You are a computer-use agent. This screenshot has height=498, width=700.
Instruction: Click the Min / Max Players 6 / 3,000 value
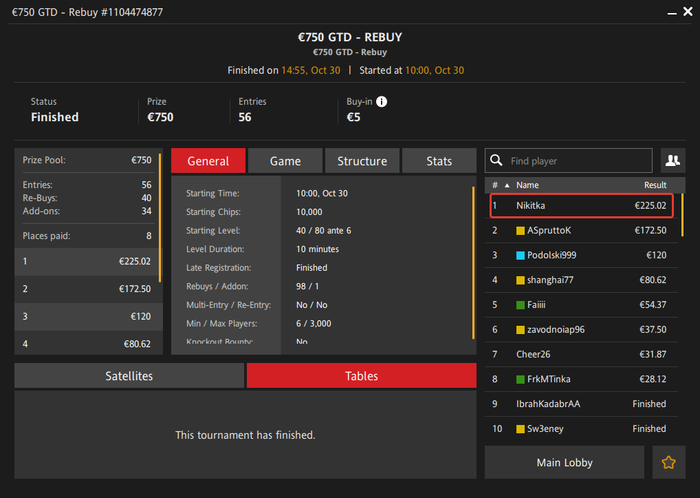(x=313, y=324)
